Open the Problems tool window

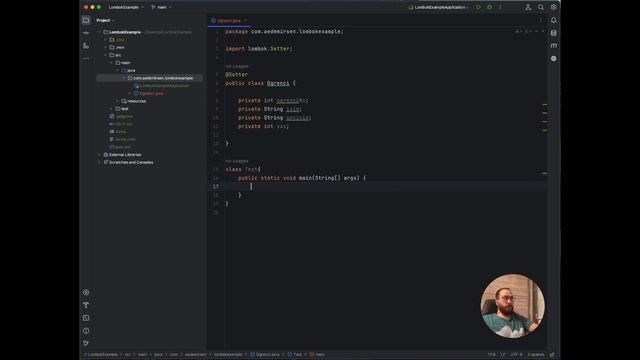[x=86, y=331]
